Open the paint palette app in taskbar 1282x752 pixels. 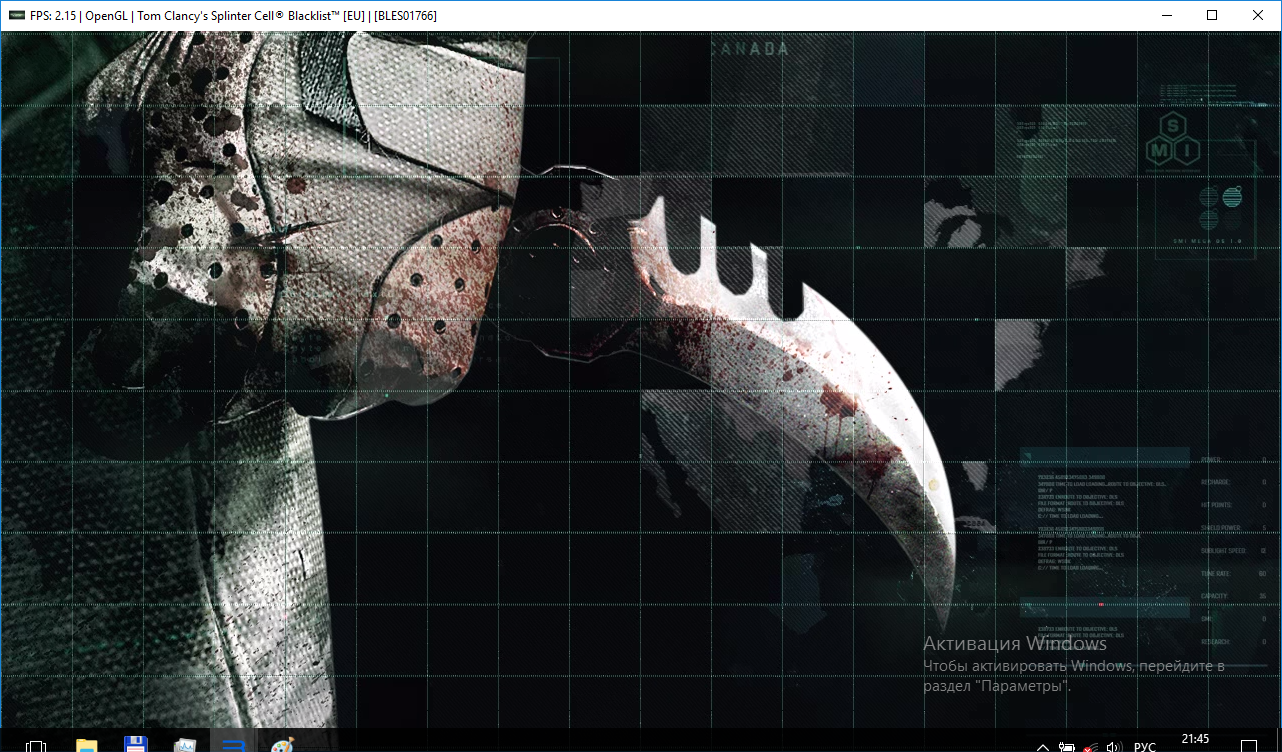(x=283, y=745)
